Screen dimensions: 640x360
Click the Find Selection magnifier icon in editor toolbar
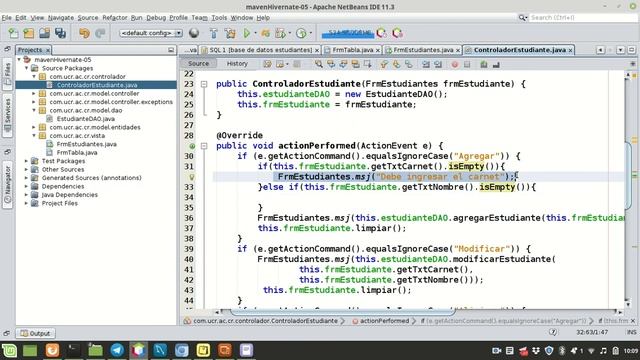[x=318, y=64]
